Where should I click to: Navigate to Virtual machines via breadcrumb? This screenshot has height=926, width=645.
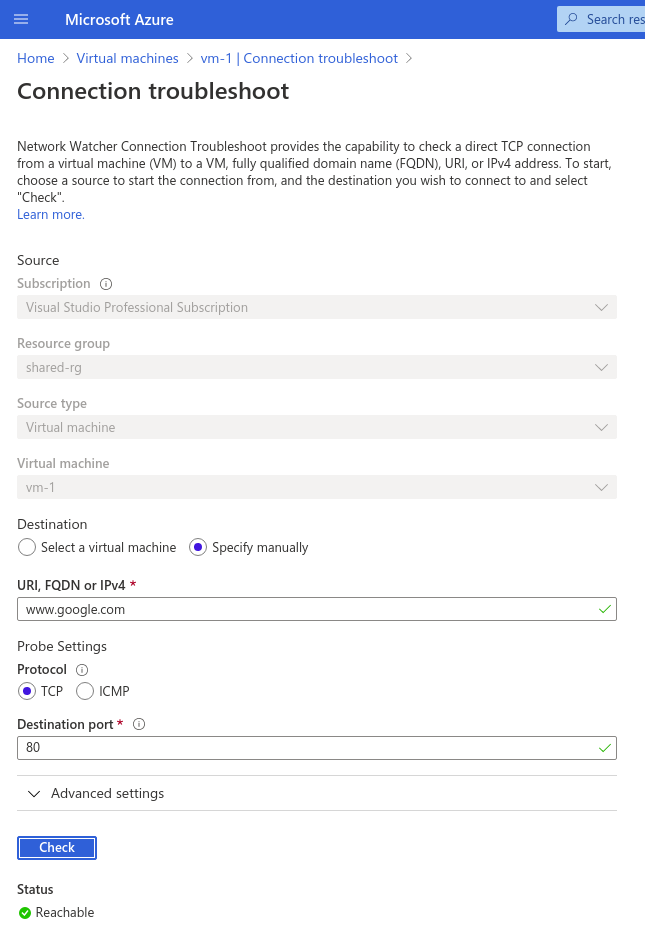[127, 58]
